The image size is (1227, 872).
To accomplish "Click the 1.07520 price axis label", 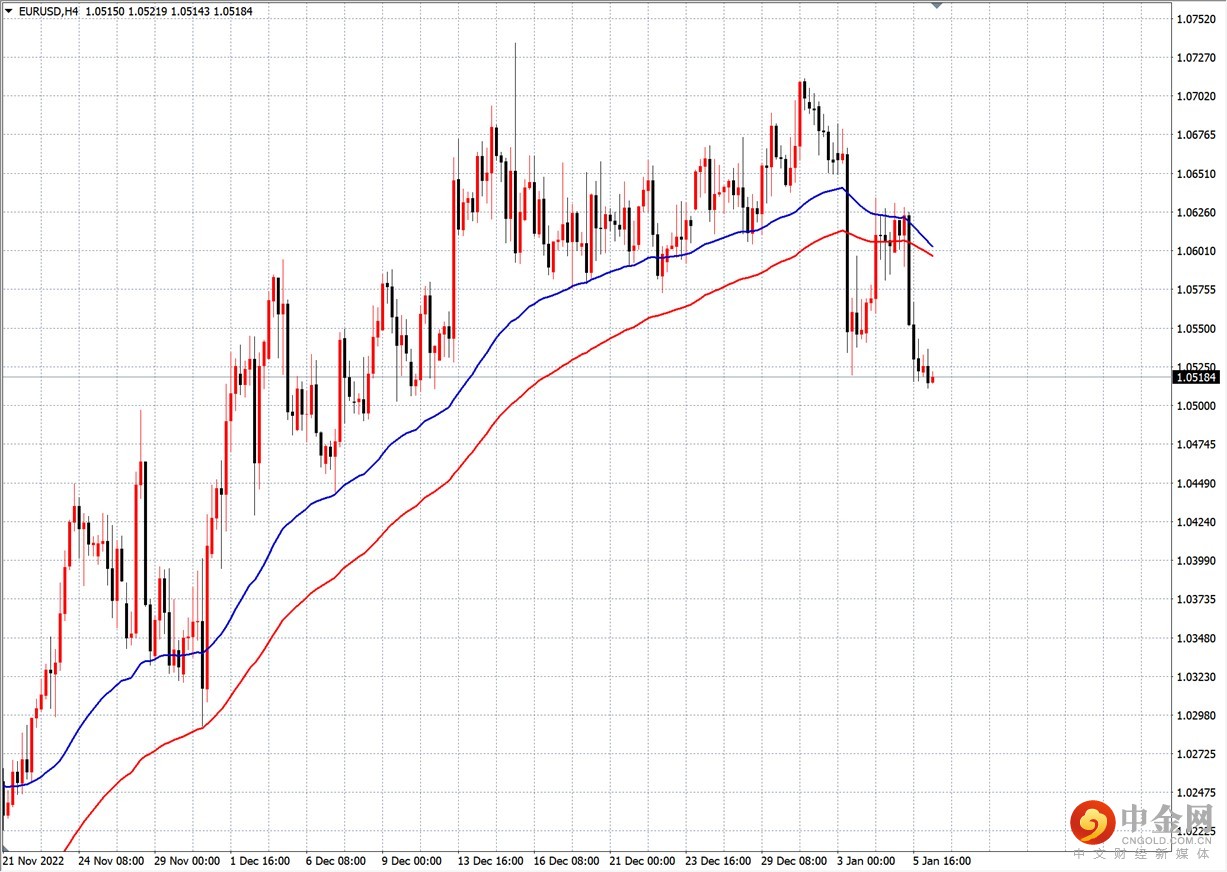I will 1196,19.
